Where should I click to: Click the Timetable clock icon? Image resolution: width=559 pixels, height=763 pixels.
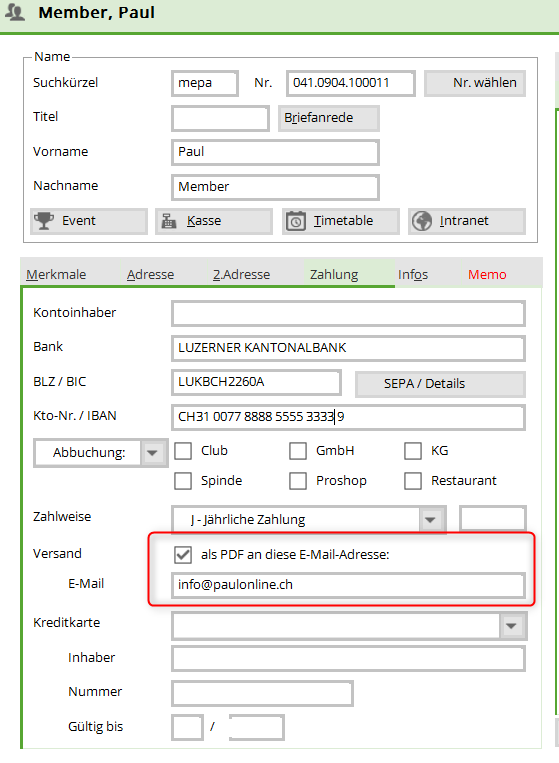pyautogui.click(x=295, y=221)
